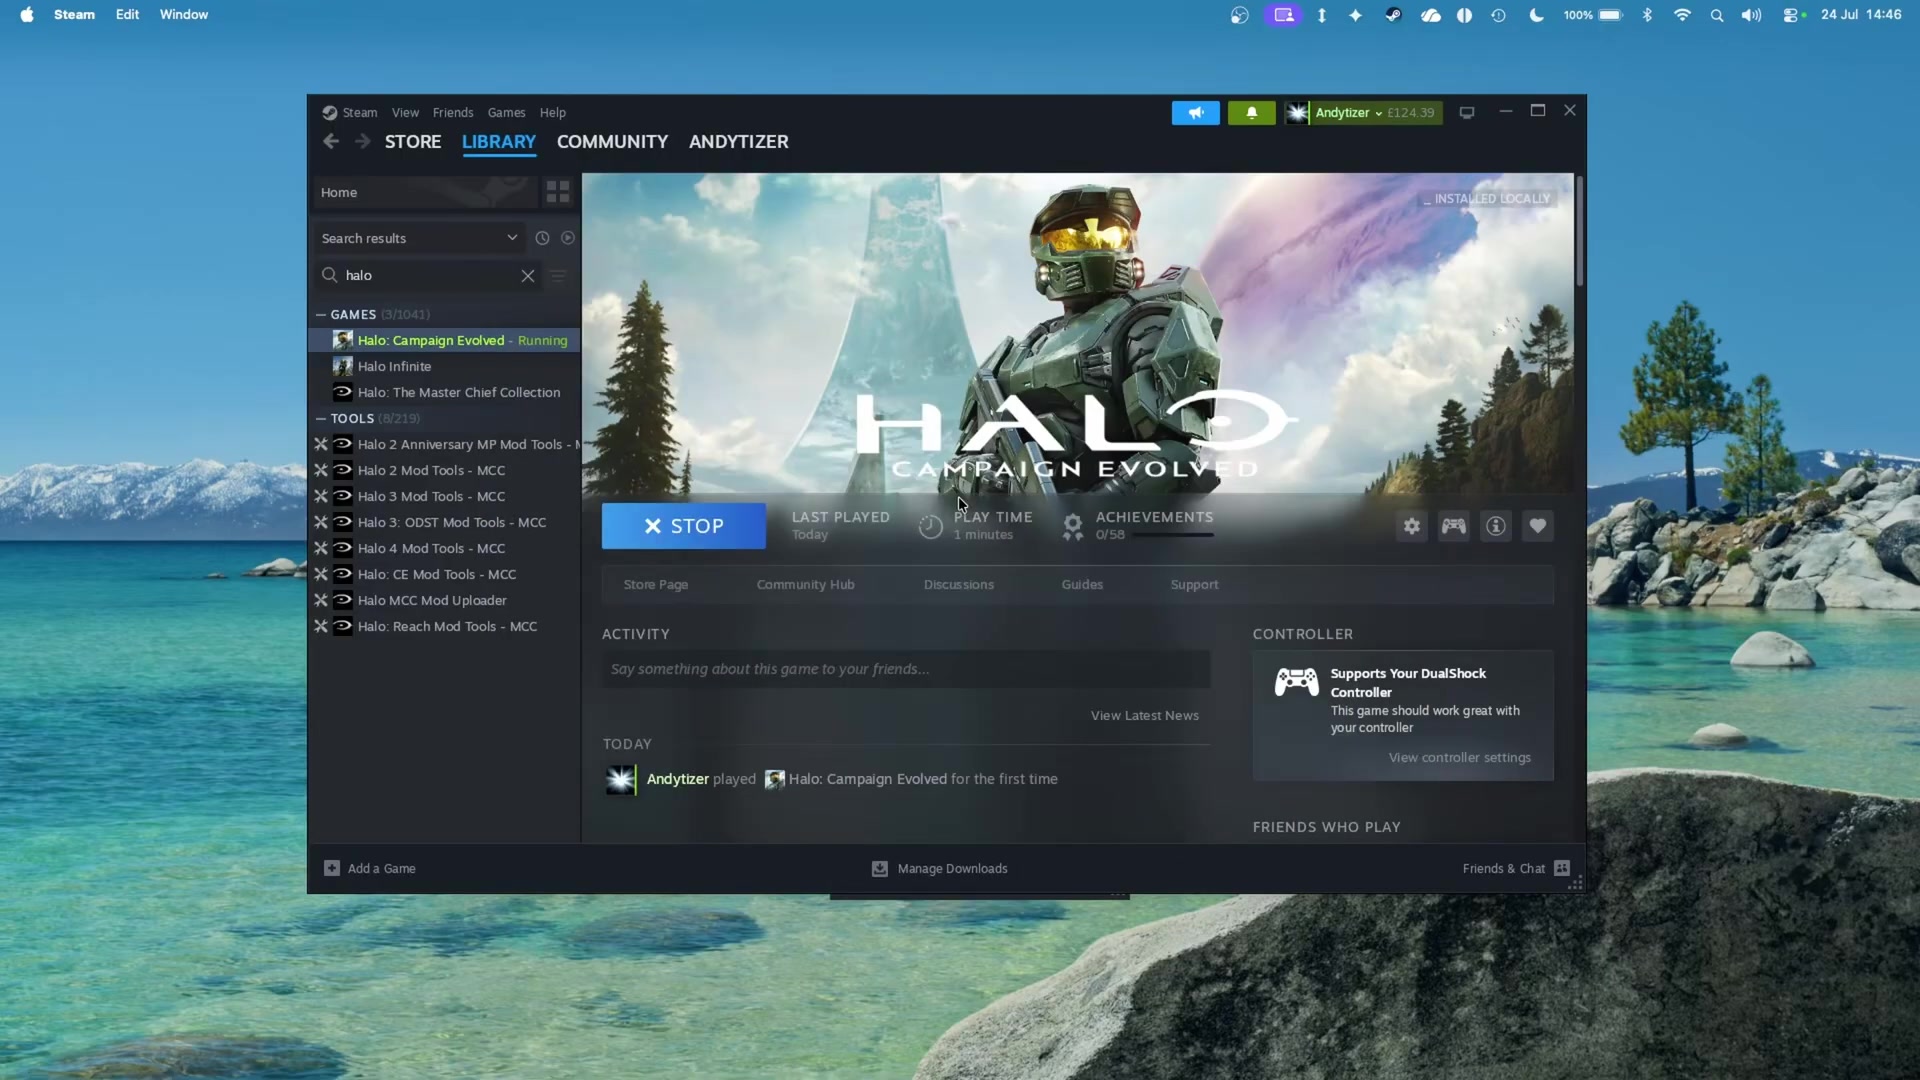The image size is (1920, 1080).
Task: Click the play time clock icon
Action: 930,527
